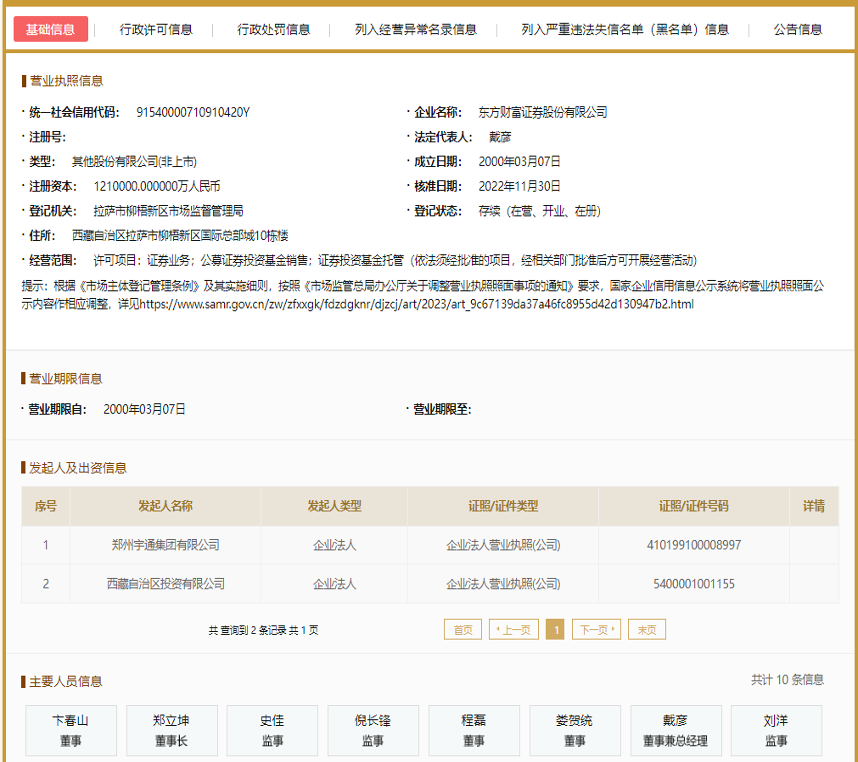Click the 序号 column header
Screen dimensions: 858x762
(45, 506)
